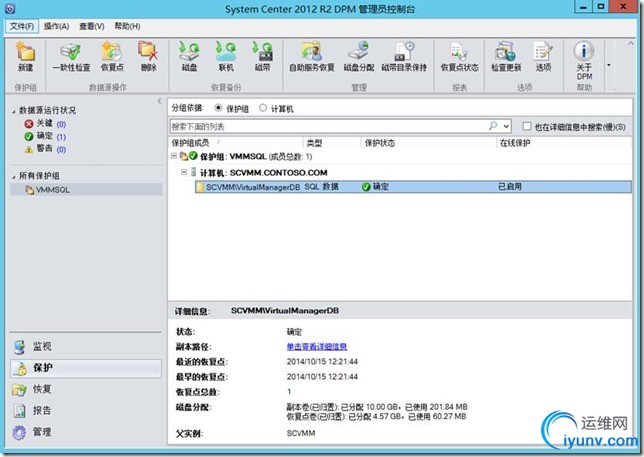644x457 pixels.
Task: Click the 搜索下面的列表 search field
Action: tap(329, 126)
